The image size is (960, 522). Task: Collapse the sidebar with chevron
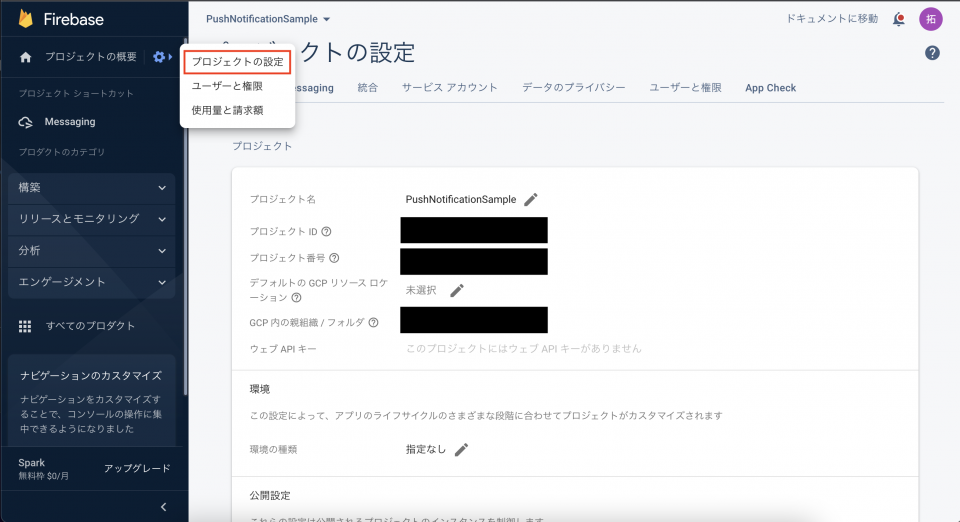click(x=163, y=507)
